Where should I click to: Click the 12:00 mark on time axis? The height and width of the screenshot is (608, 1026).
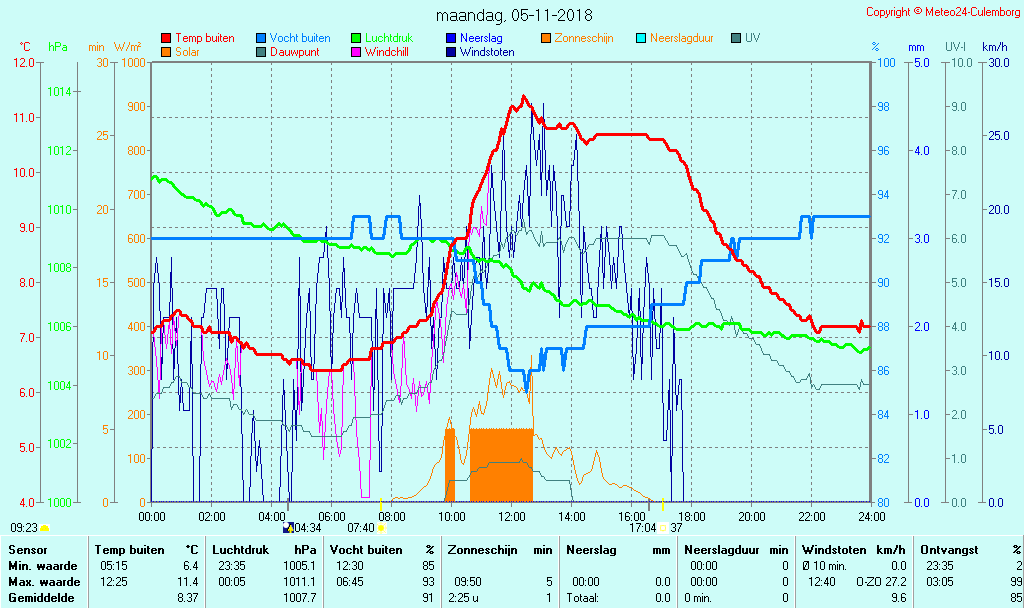(x=512, y=516)
